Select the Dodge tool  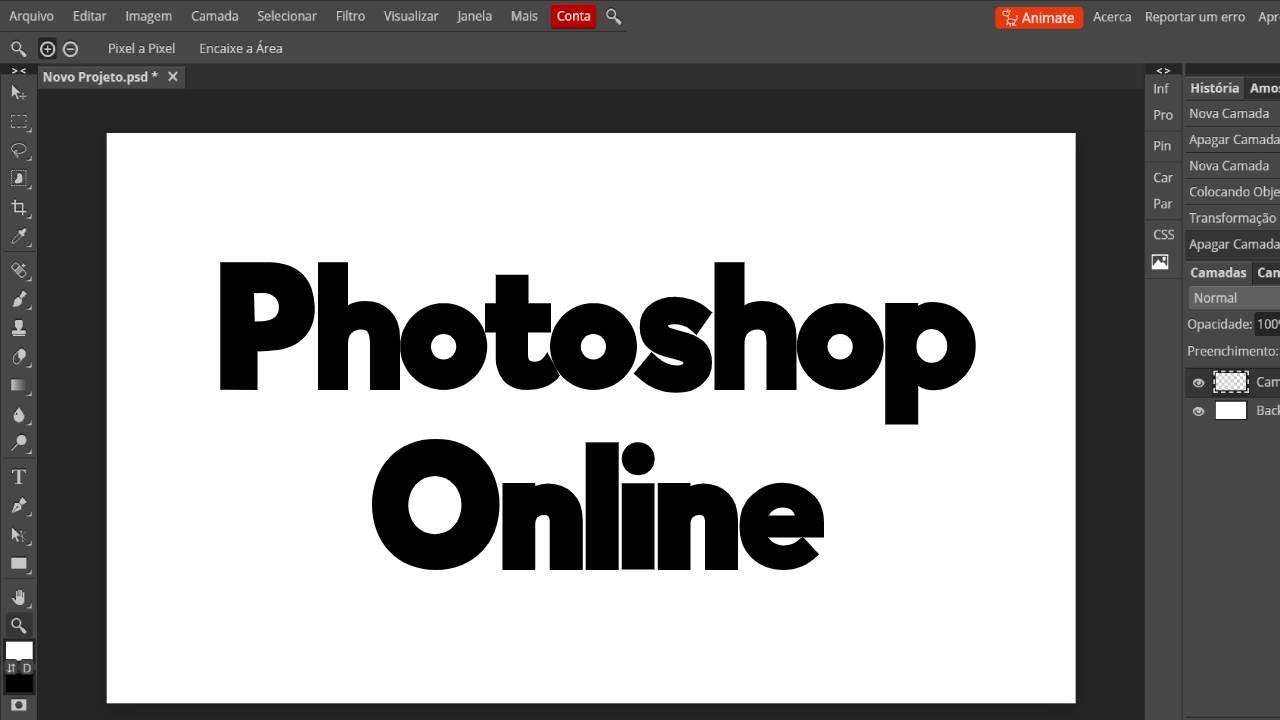pos(18,443)
